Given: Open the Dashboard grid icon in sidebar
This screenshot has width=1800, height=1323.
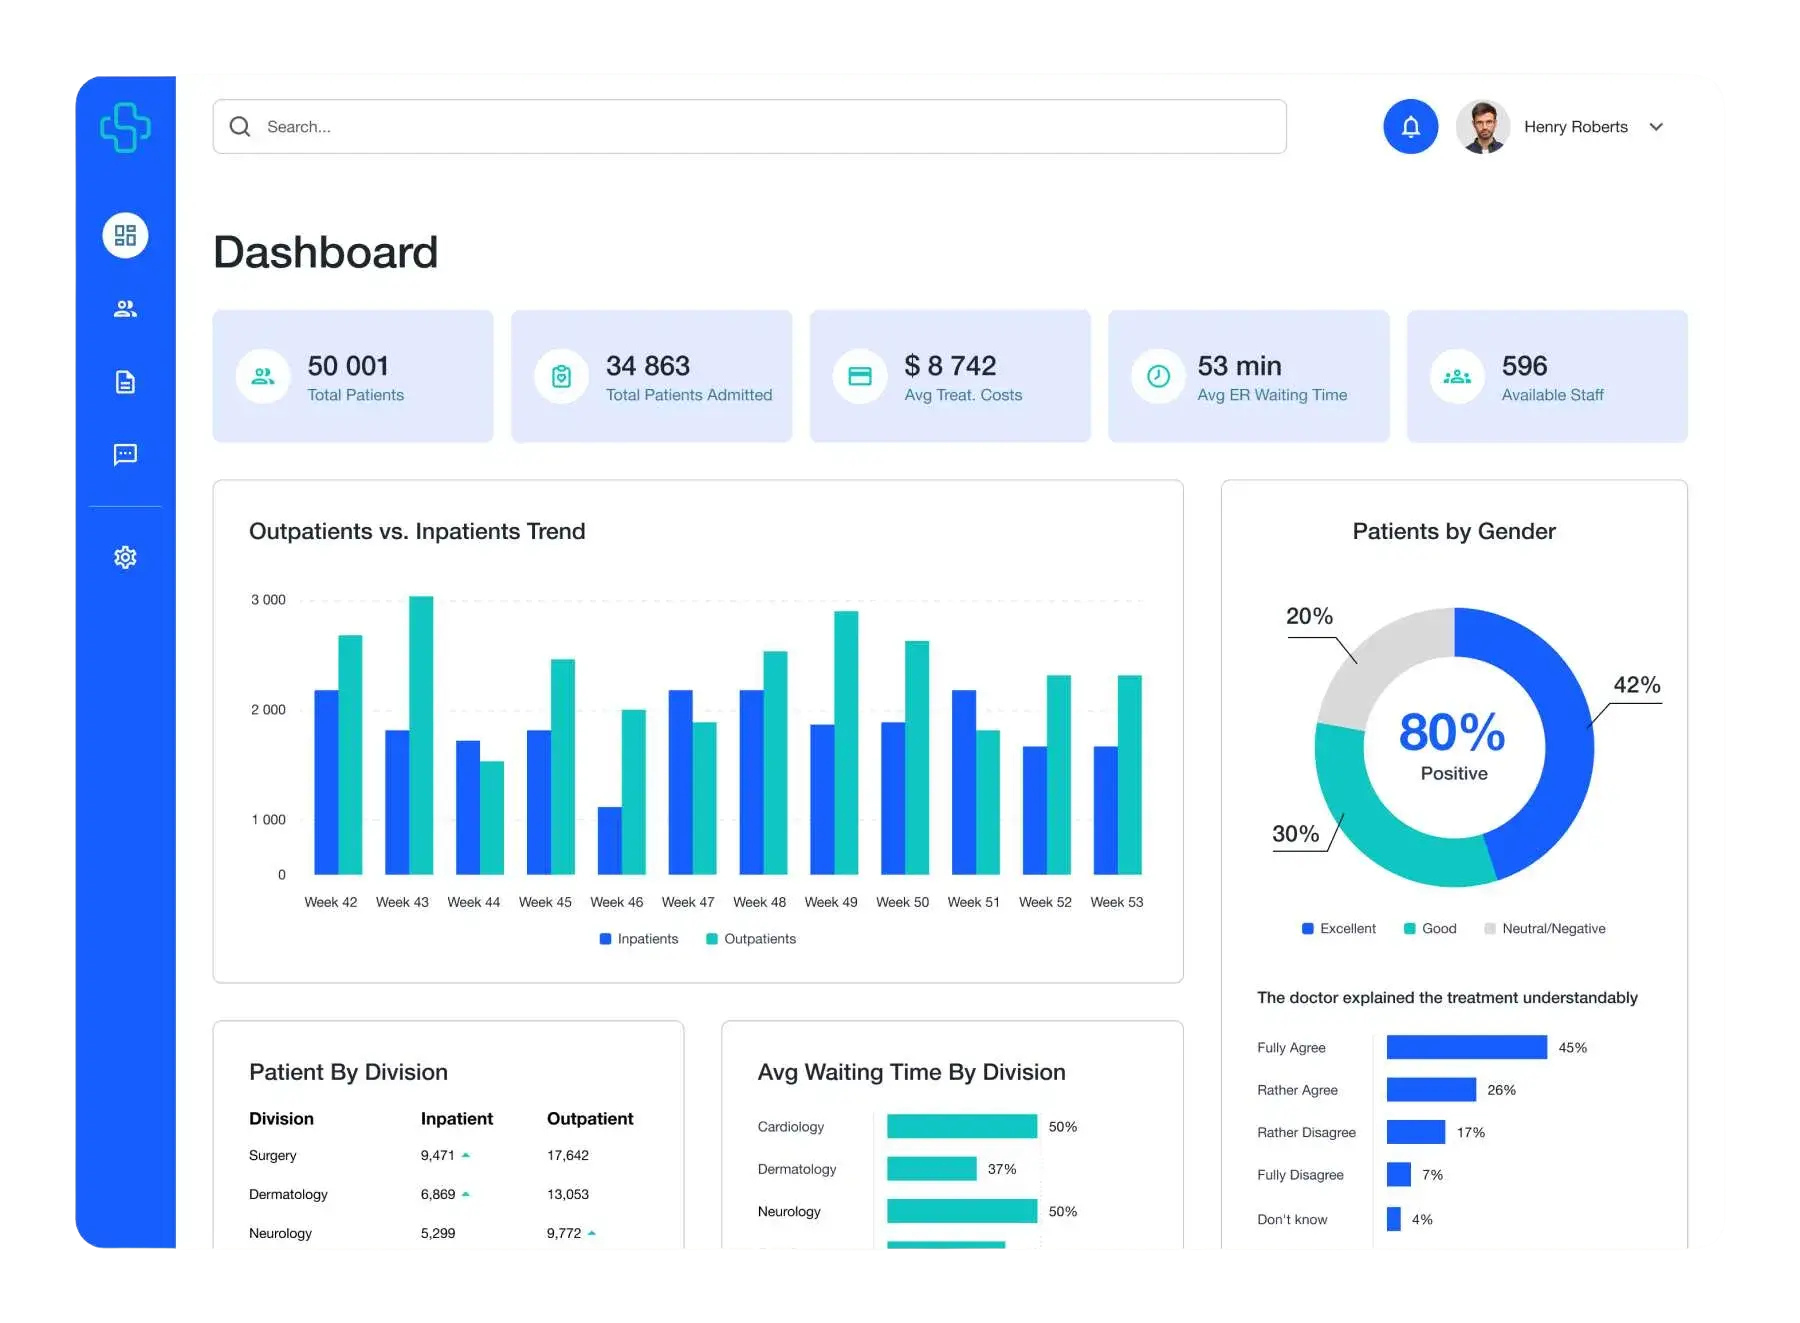Looking at the screenshot, I should click(125, 235).
